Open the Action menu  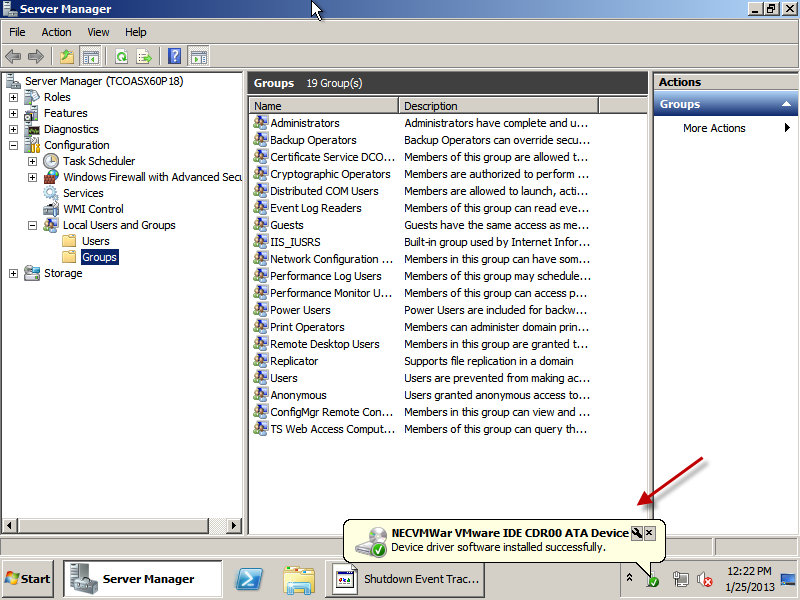point(56,32)
